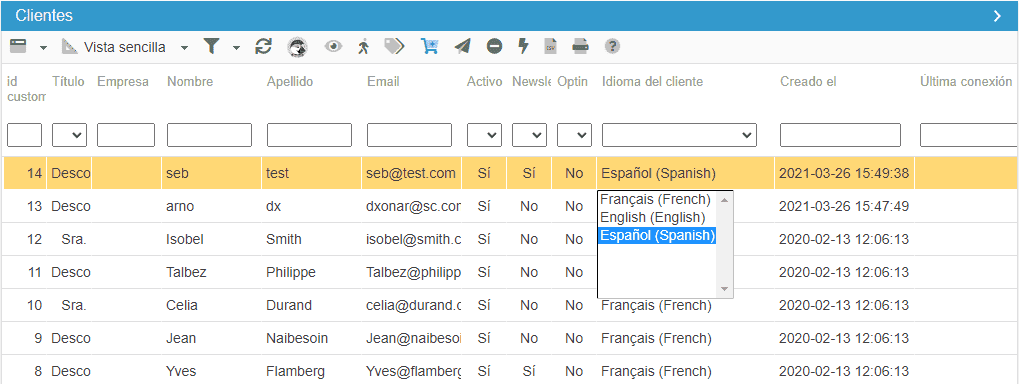
Task: Open the Título filter dropdown
Action: (70, 135)
